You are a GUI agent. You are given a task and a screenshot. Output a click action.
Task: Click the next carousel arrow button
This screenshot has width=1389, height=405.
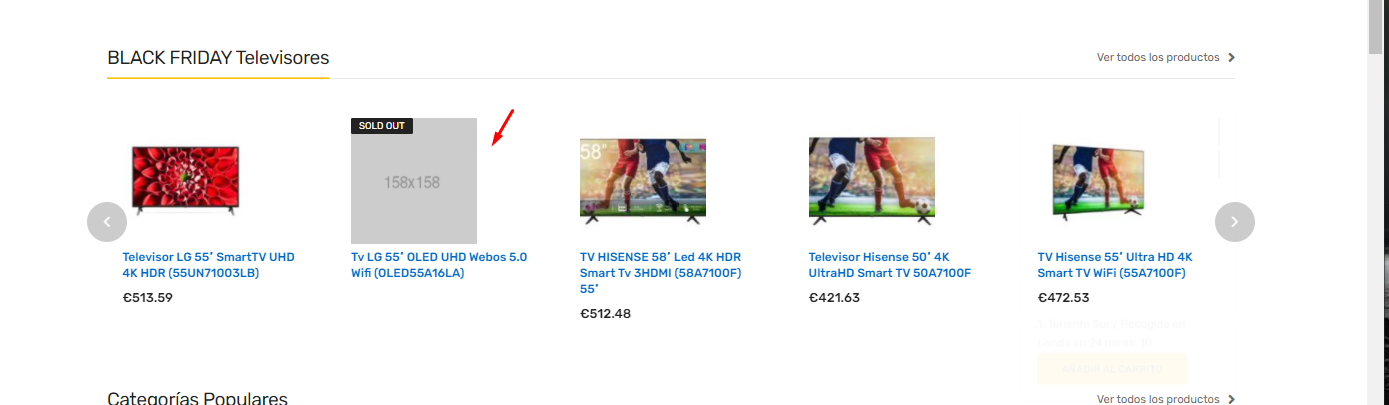(x=1234, y=222)
